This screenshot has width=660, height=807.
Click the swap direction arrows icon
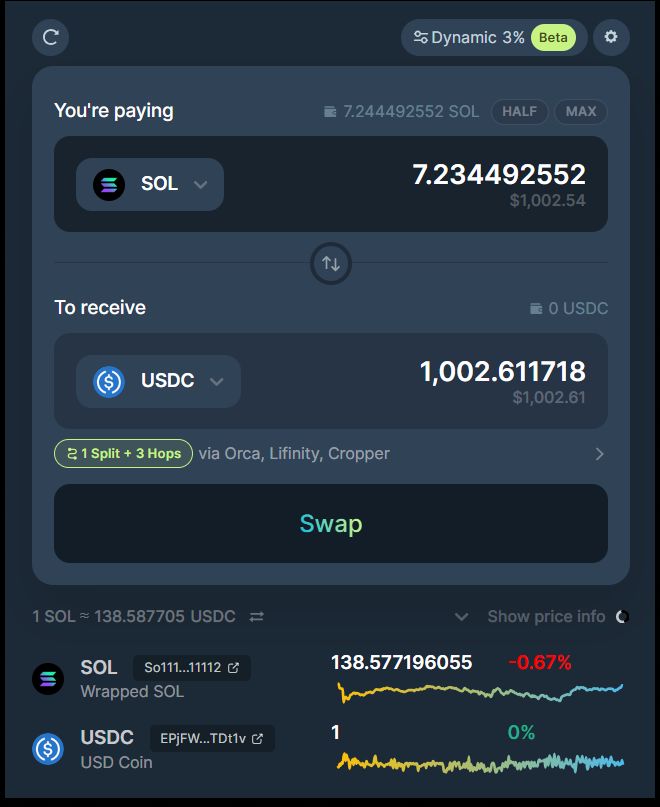pos(331,264)
